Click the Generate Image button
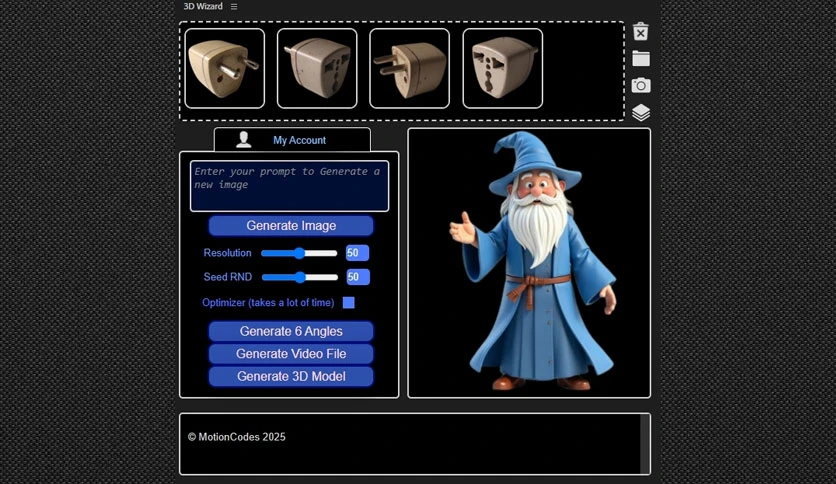This screenshot has width=836, height=484. click(x=291, y=225)
